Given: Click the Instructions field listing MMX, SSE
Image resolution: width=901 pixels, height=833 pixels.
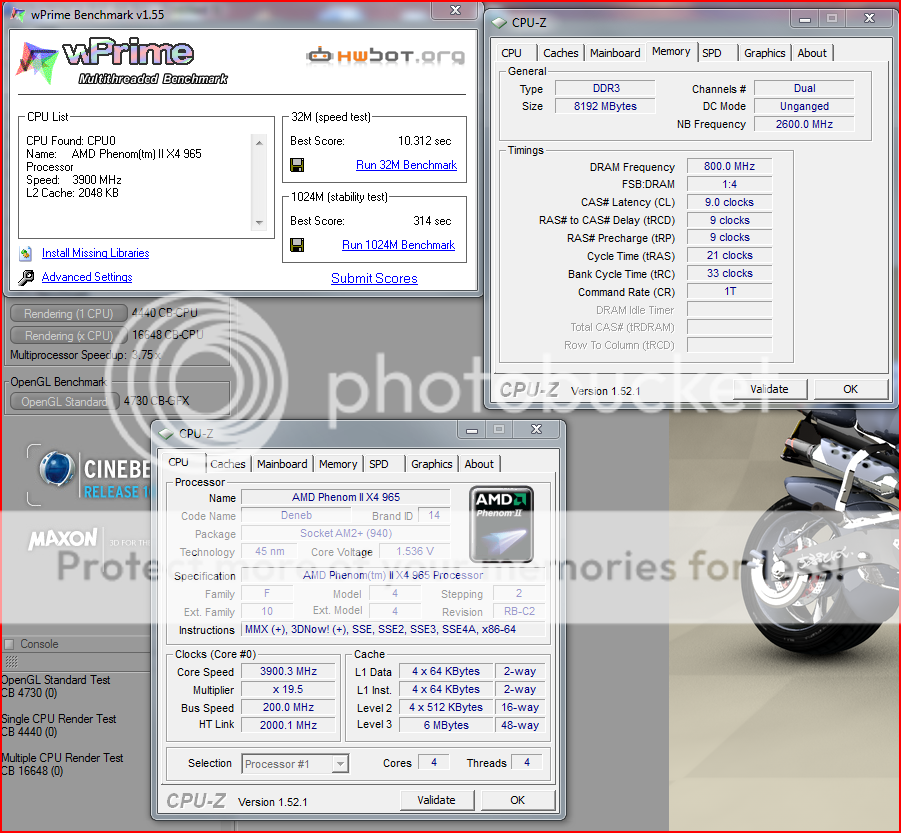Looking at the screenshot, I should point(393,629).
